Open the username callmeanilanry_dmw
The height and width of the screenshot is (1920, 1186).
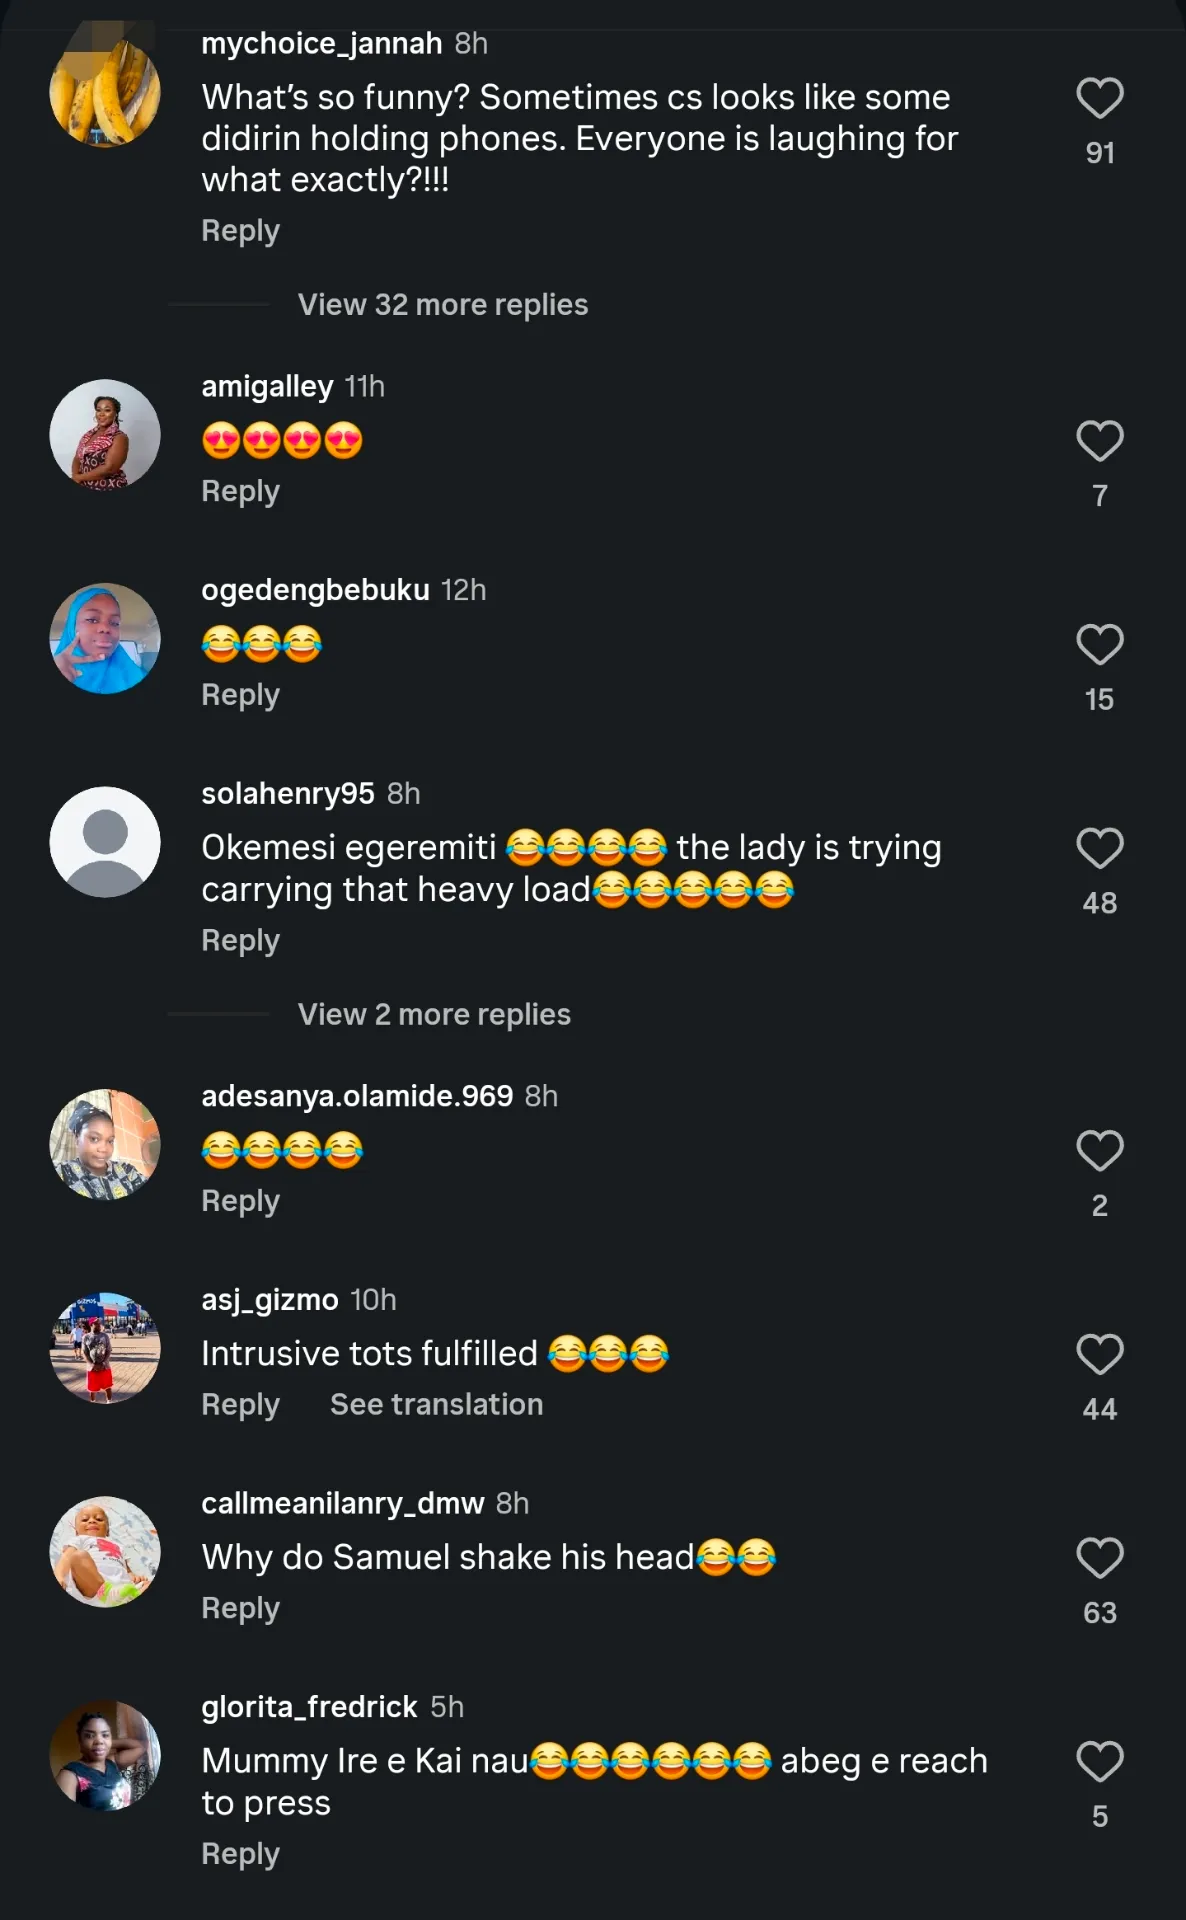pyautogui.click(x=343, y=1503)
